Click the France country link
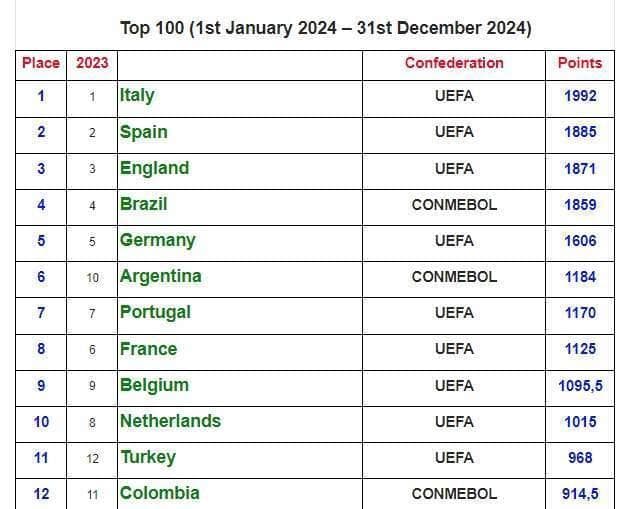This screenshot has height=509, width=631. pyautogui.click(x=148, y=349)
